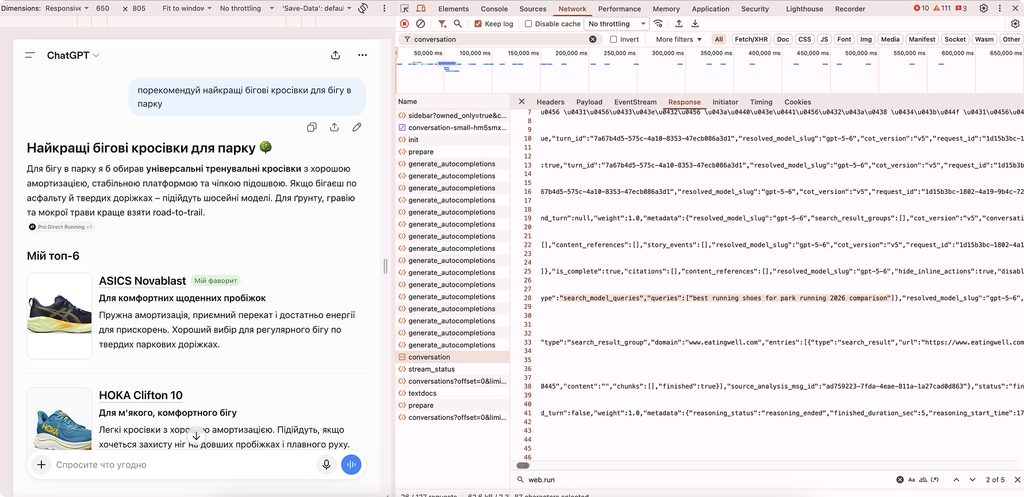Toggle the device toolbar icon in DevTools
Viewport: 1024px width, 497px height.
click(421, 8)
